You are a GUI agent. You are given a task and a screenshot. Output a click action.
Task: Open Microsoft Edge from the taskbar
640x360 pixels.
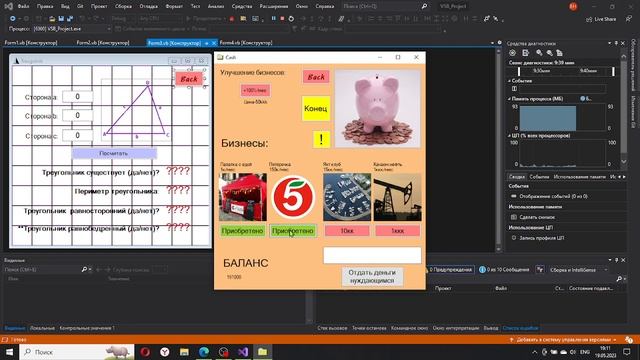pos(204,352)
